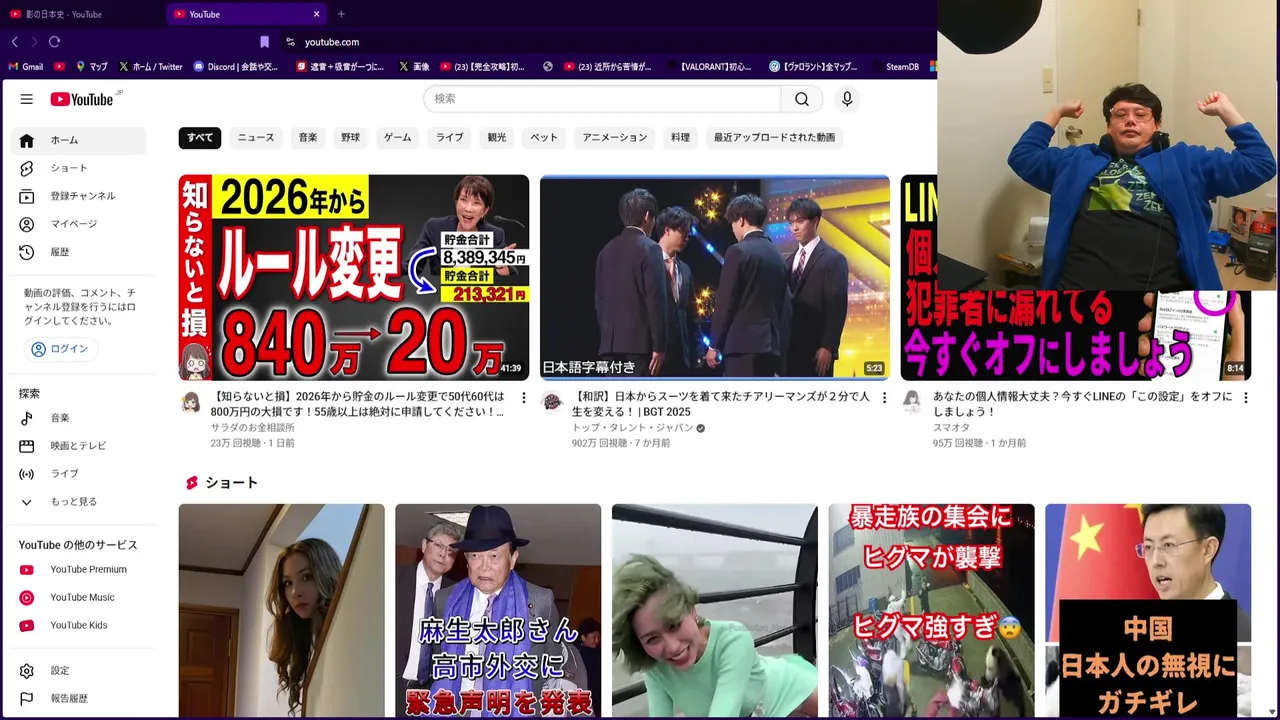1280x720 pixels.
Task: Play the 2026年からルール変更 video thumbnail
Action: pos(354,277)
